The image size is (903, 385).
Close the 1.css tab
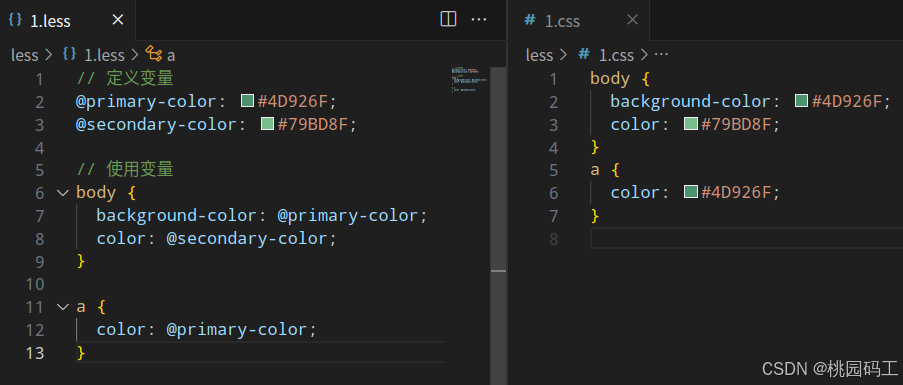[632, 20]
